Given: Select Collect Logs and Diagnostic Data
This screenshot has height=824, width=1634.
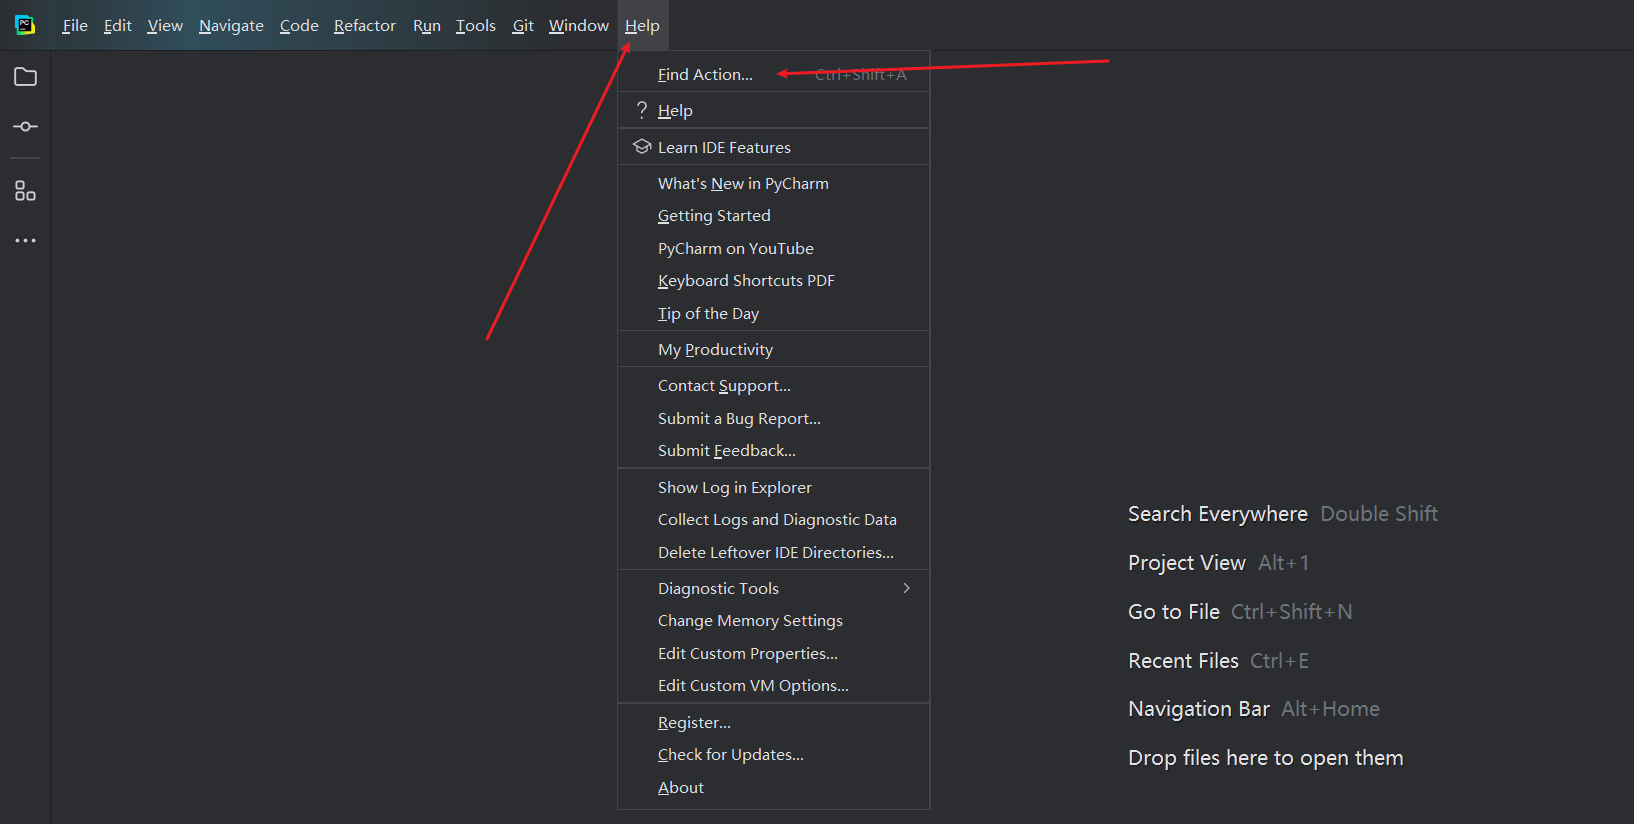Looking at the screenshot, I should [x=774, y=520].
